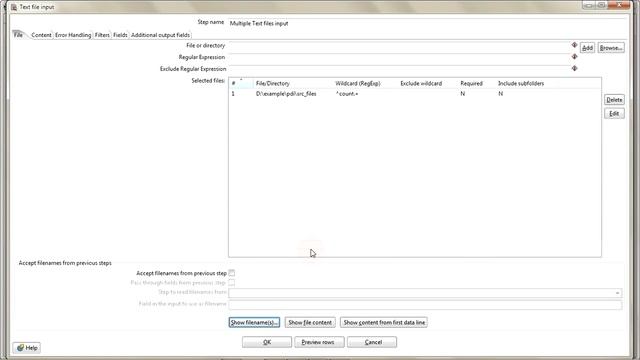Click variable icon beside Regular Expression field
This screenshot has height=360, width=640.
click(x=574, y=56)
